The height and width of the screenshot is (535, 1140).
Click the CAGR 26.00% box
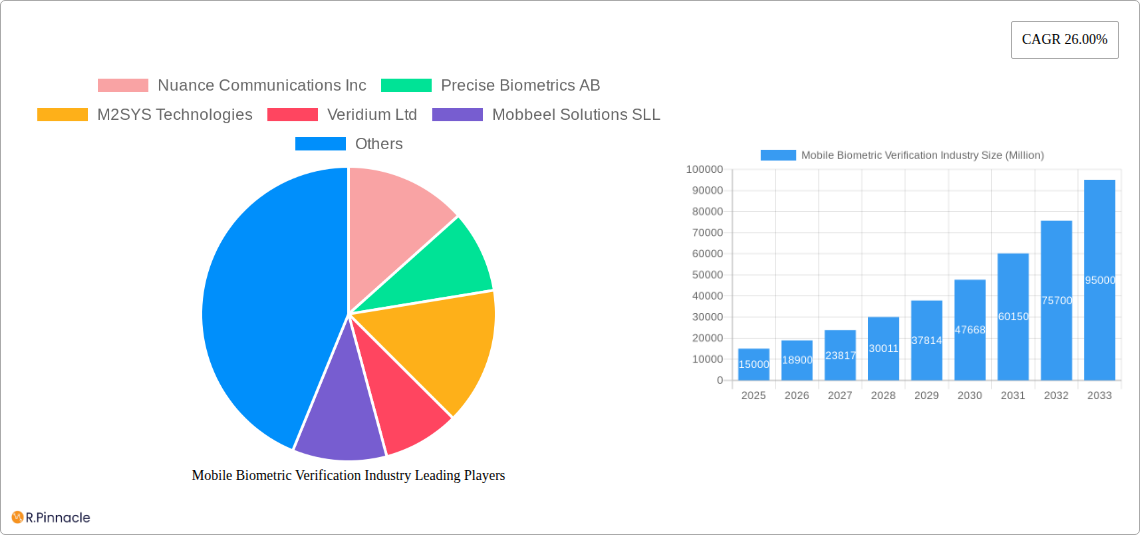(1064, 40)
